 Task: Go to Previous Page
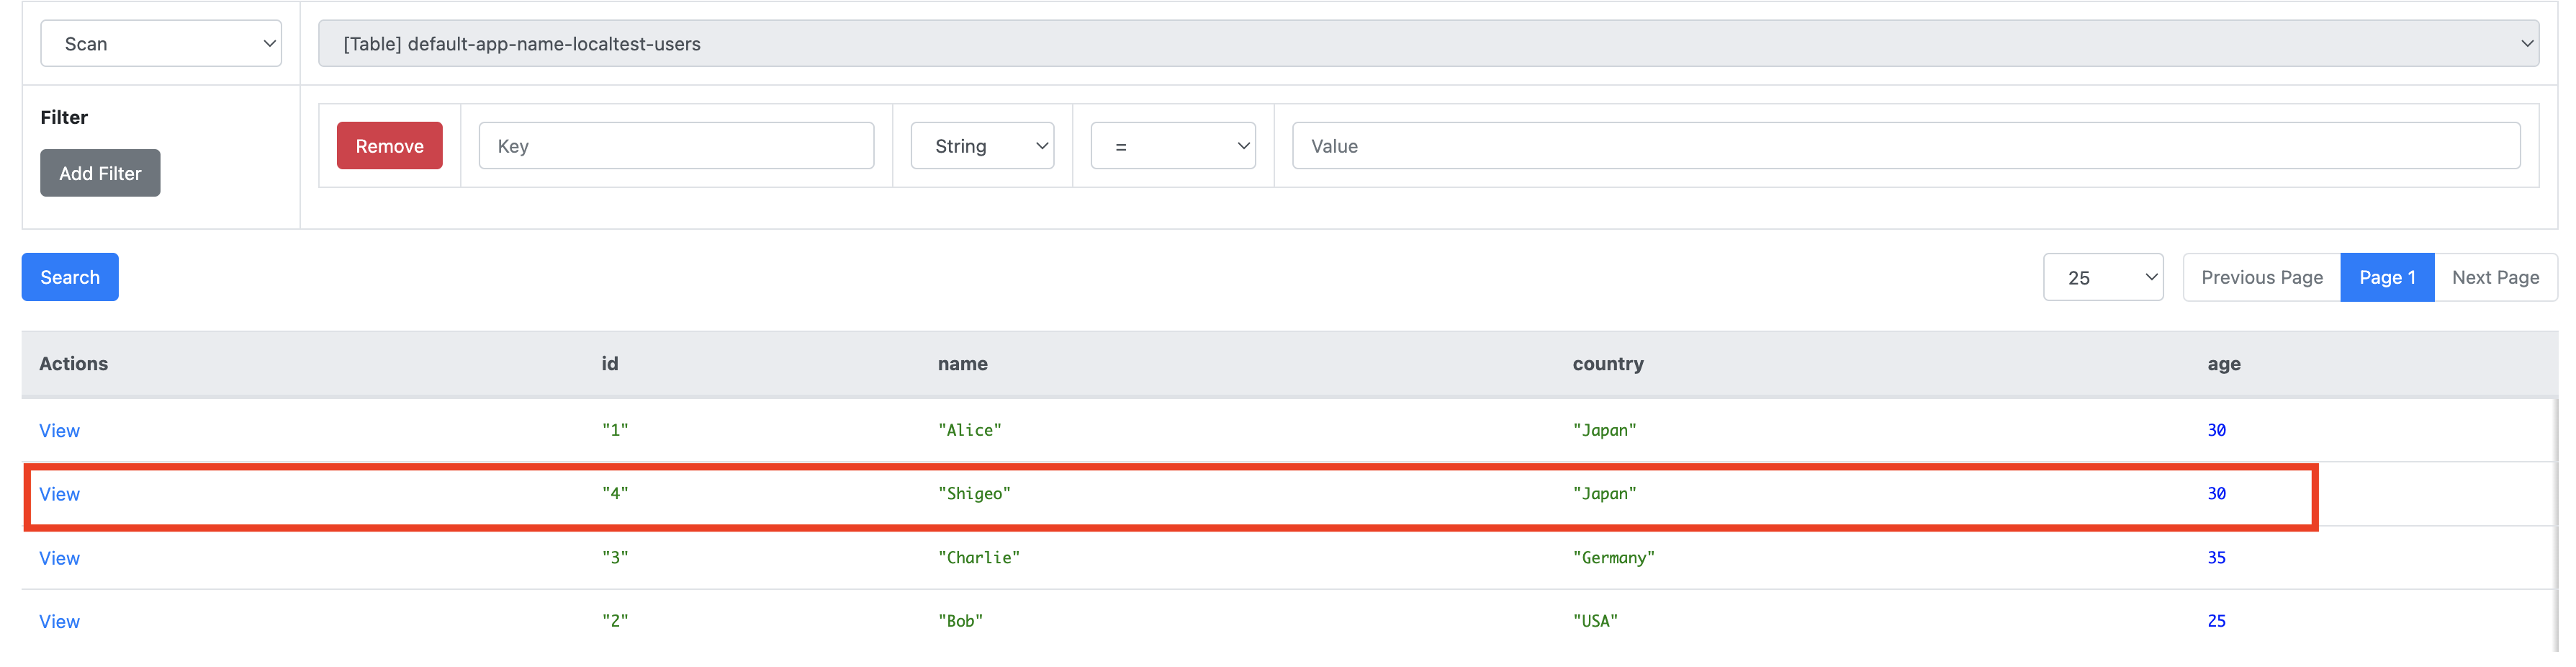(x=2261, y=278)
